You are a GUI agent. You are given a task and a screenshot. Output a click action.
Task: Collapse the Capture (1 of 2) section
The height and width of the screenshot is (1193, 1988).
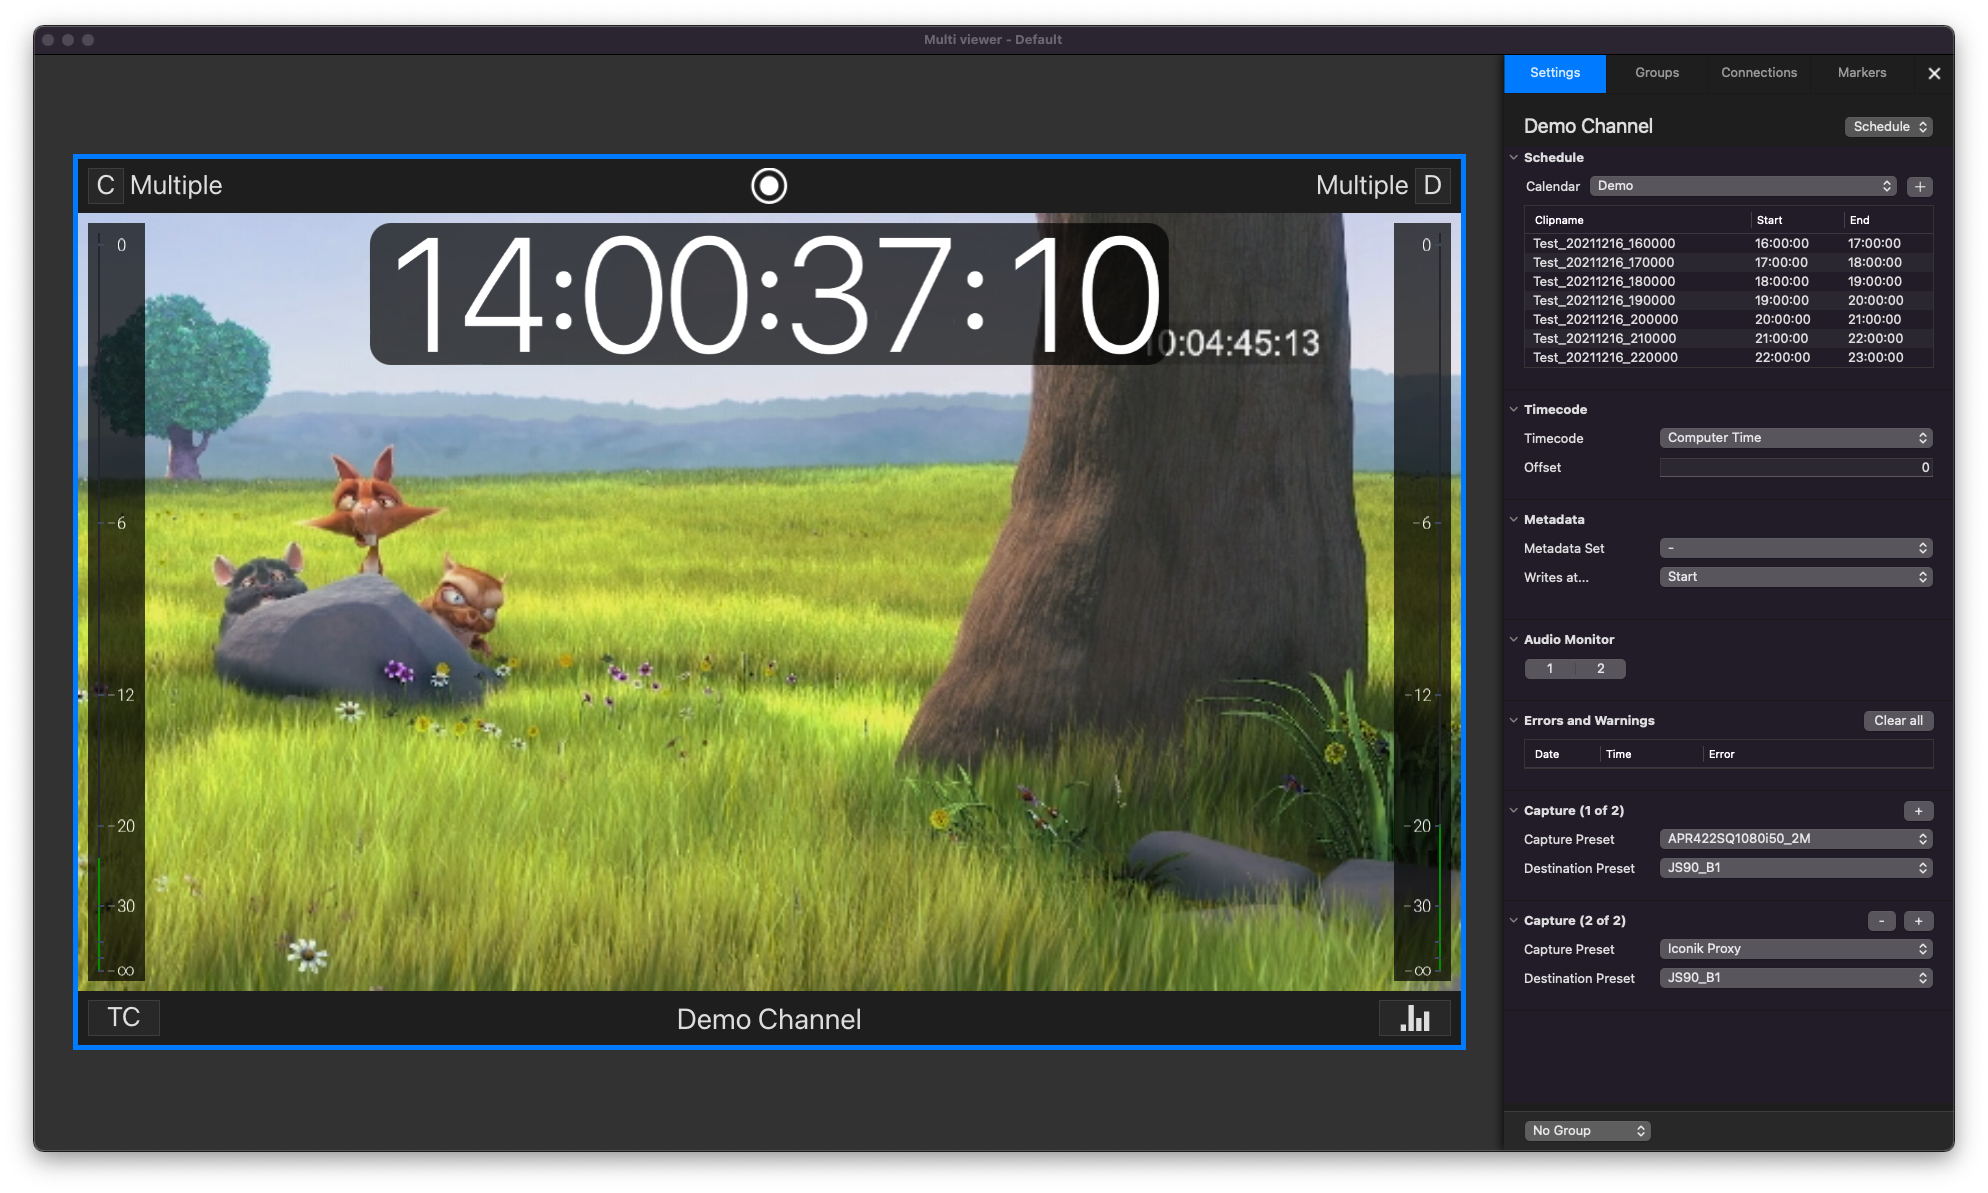(x=1514, y=811)
